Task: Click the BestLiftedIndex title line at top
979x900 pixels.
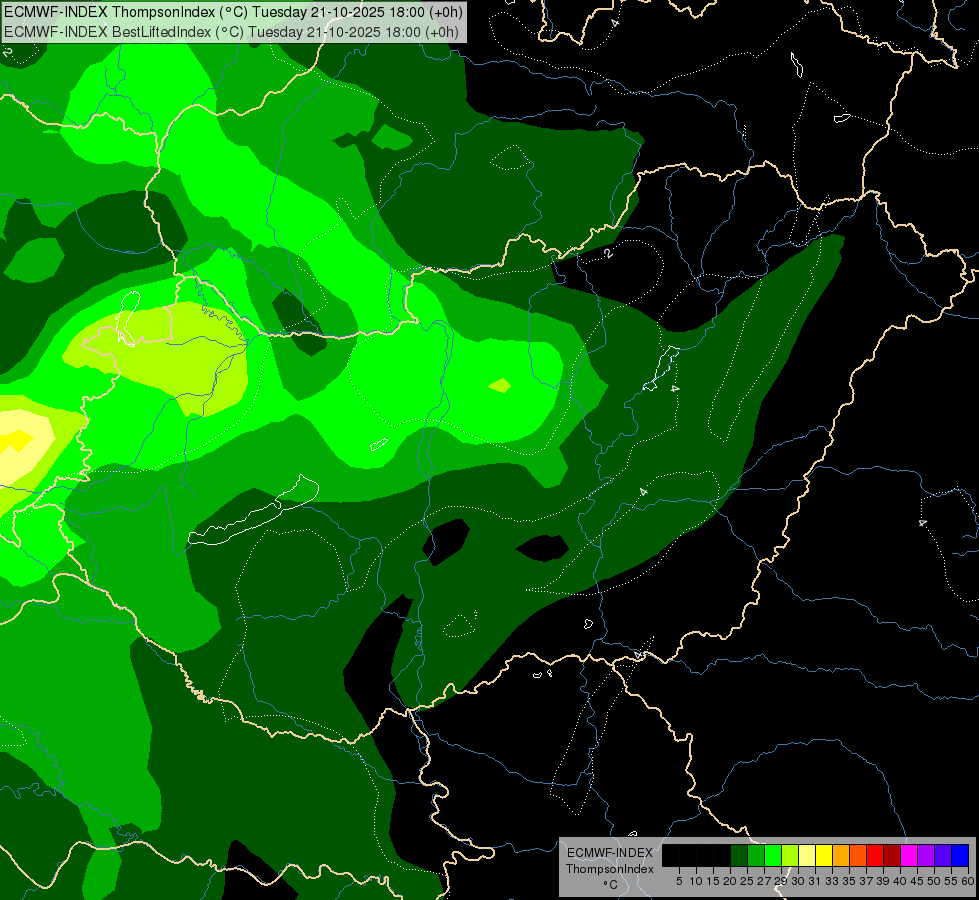Action: click(x=232, y=32)
